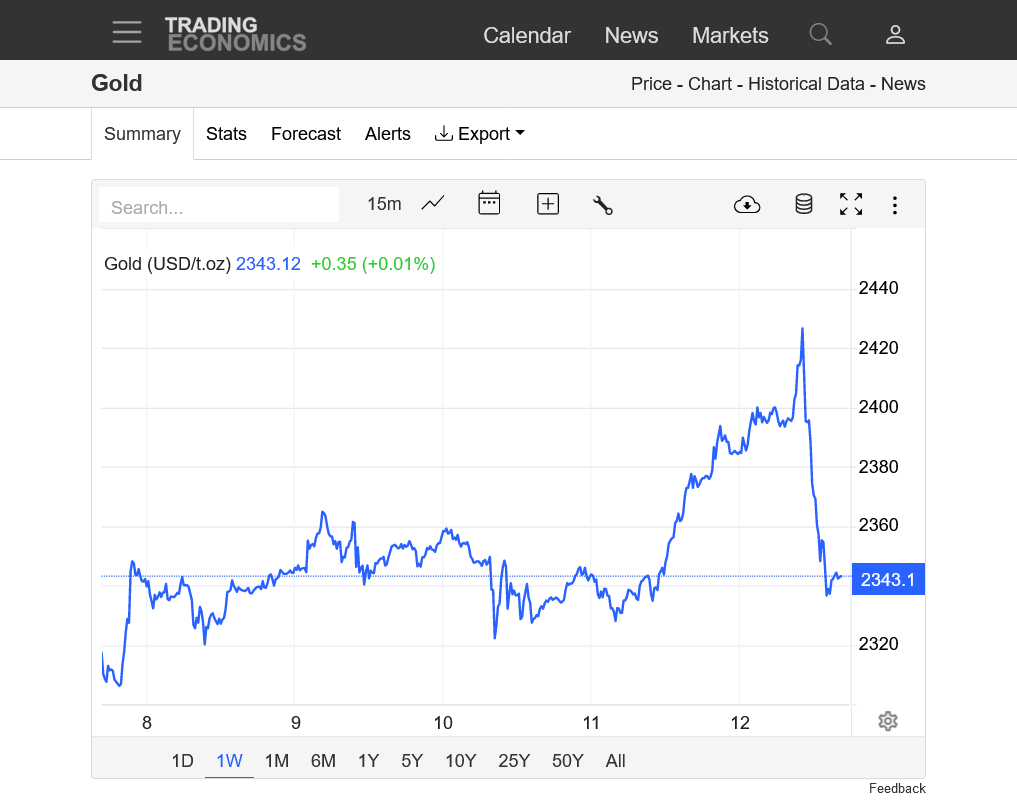Screen dimensions: 1017x807
Task: Open the chart tools wrench icon
Action: 603,205
